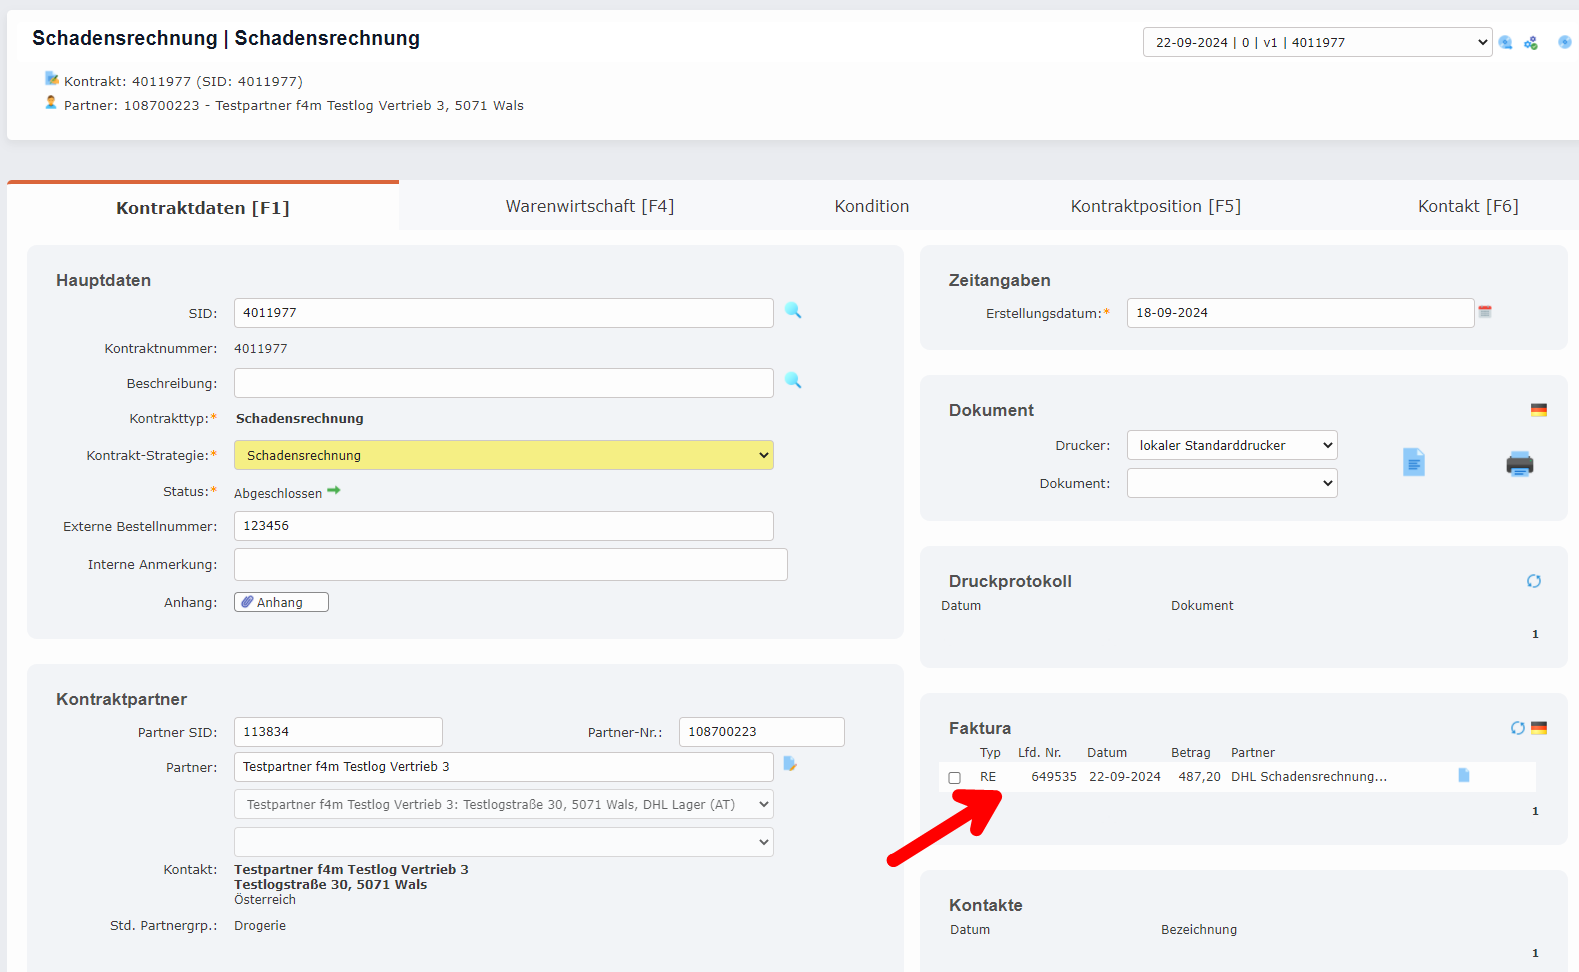Open the partner address dropdown Testlogstraße 30
This screenshot has width=1579, height=972.
[x=504, y=804]
